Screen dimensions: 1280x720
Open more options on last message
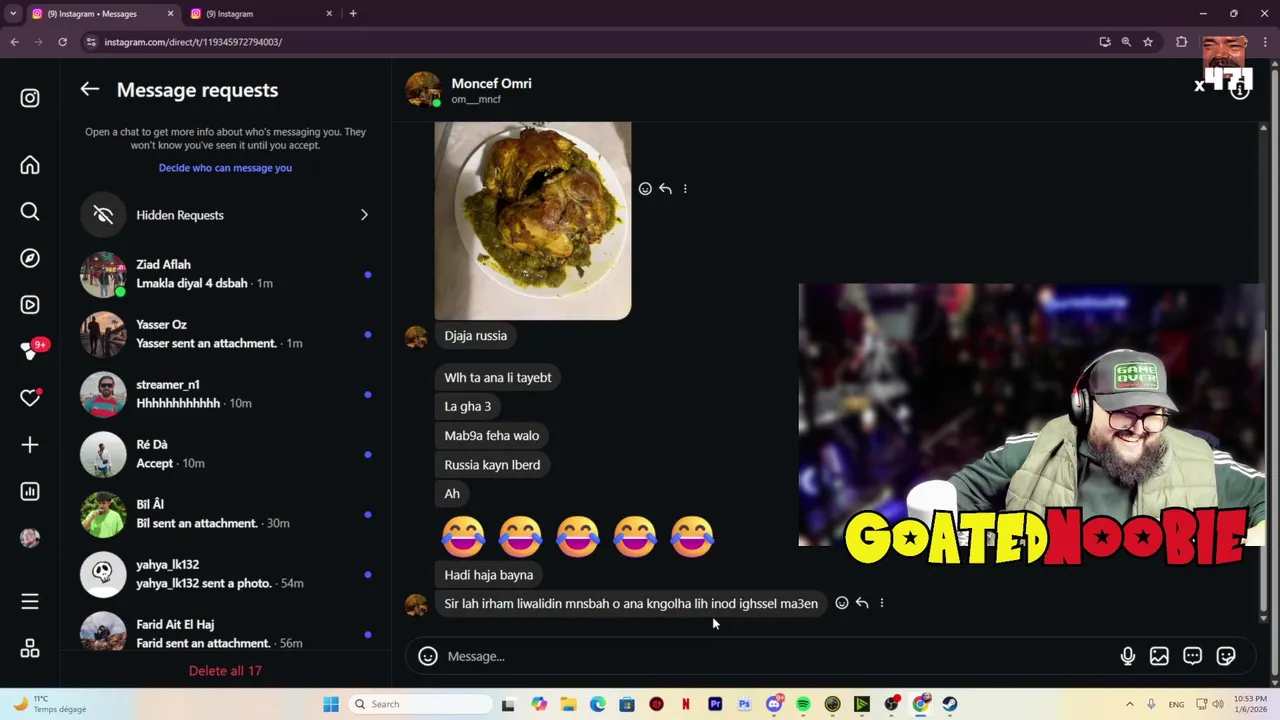(881, 603)
